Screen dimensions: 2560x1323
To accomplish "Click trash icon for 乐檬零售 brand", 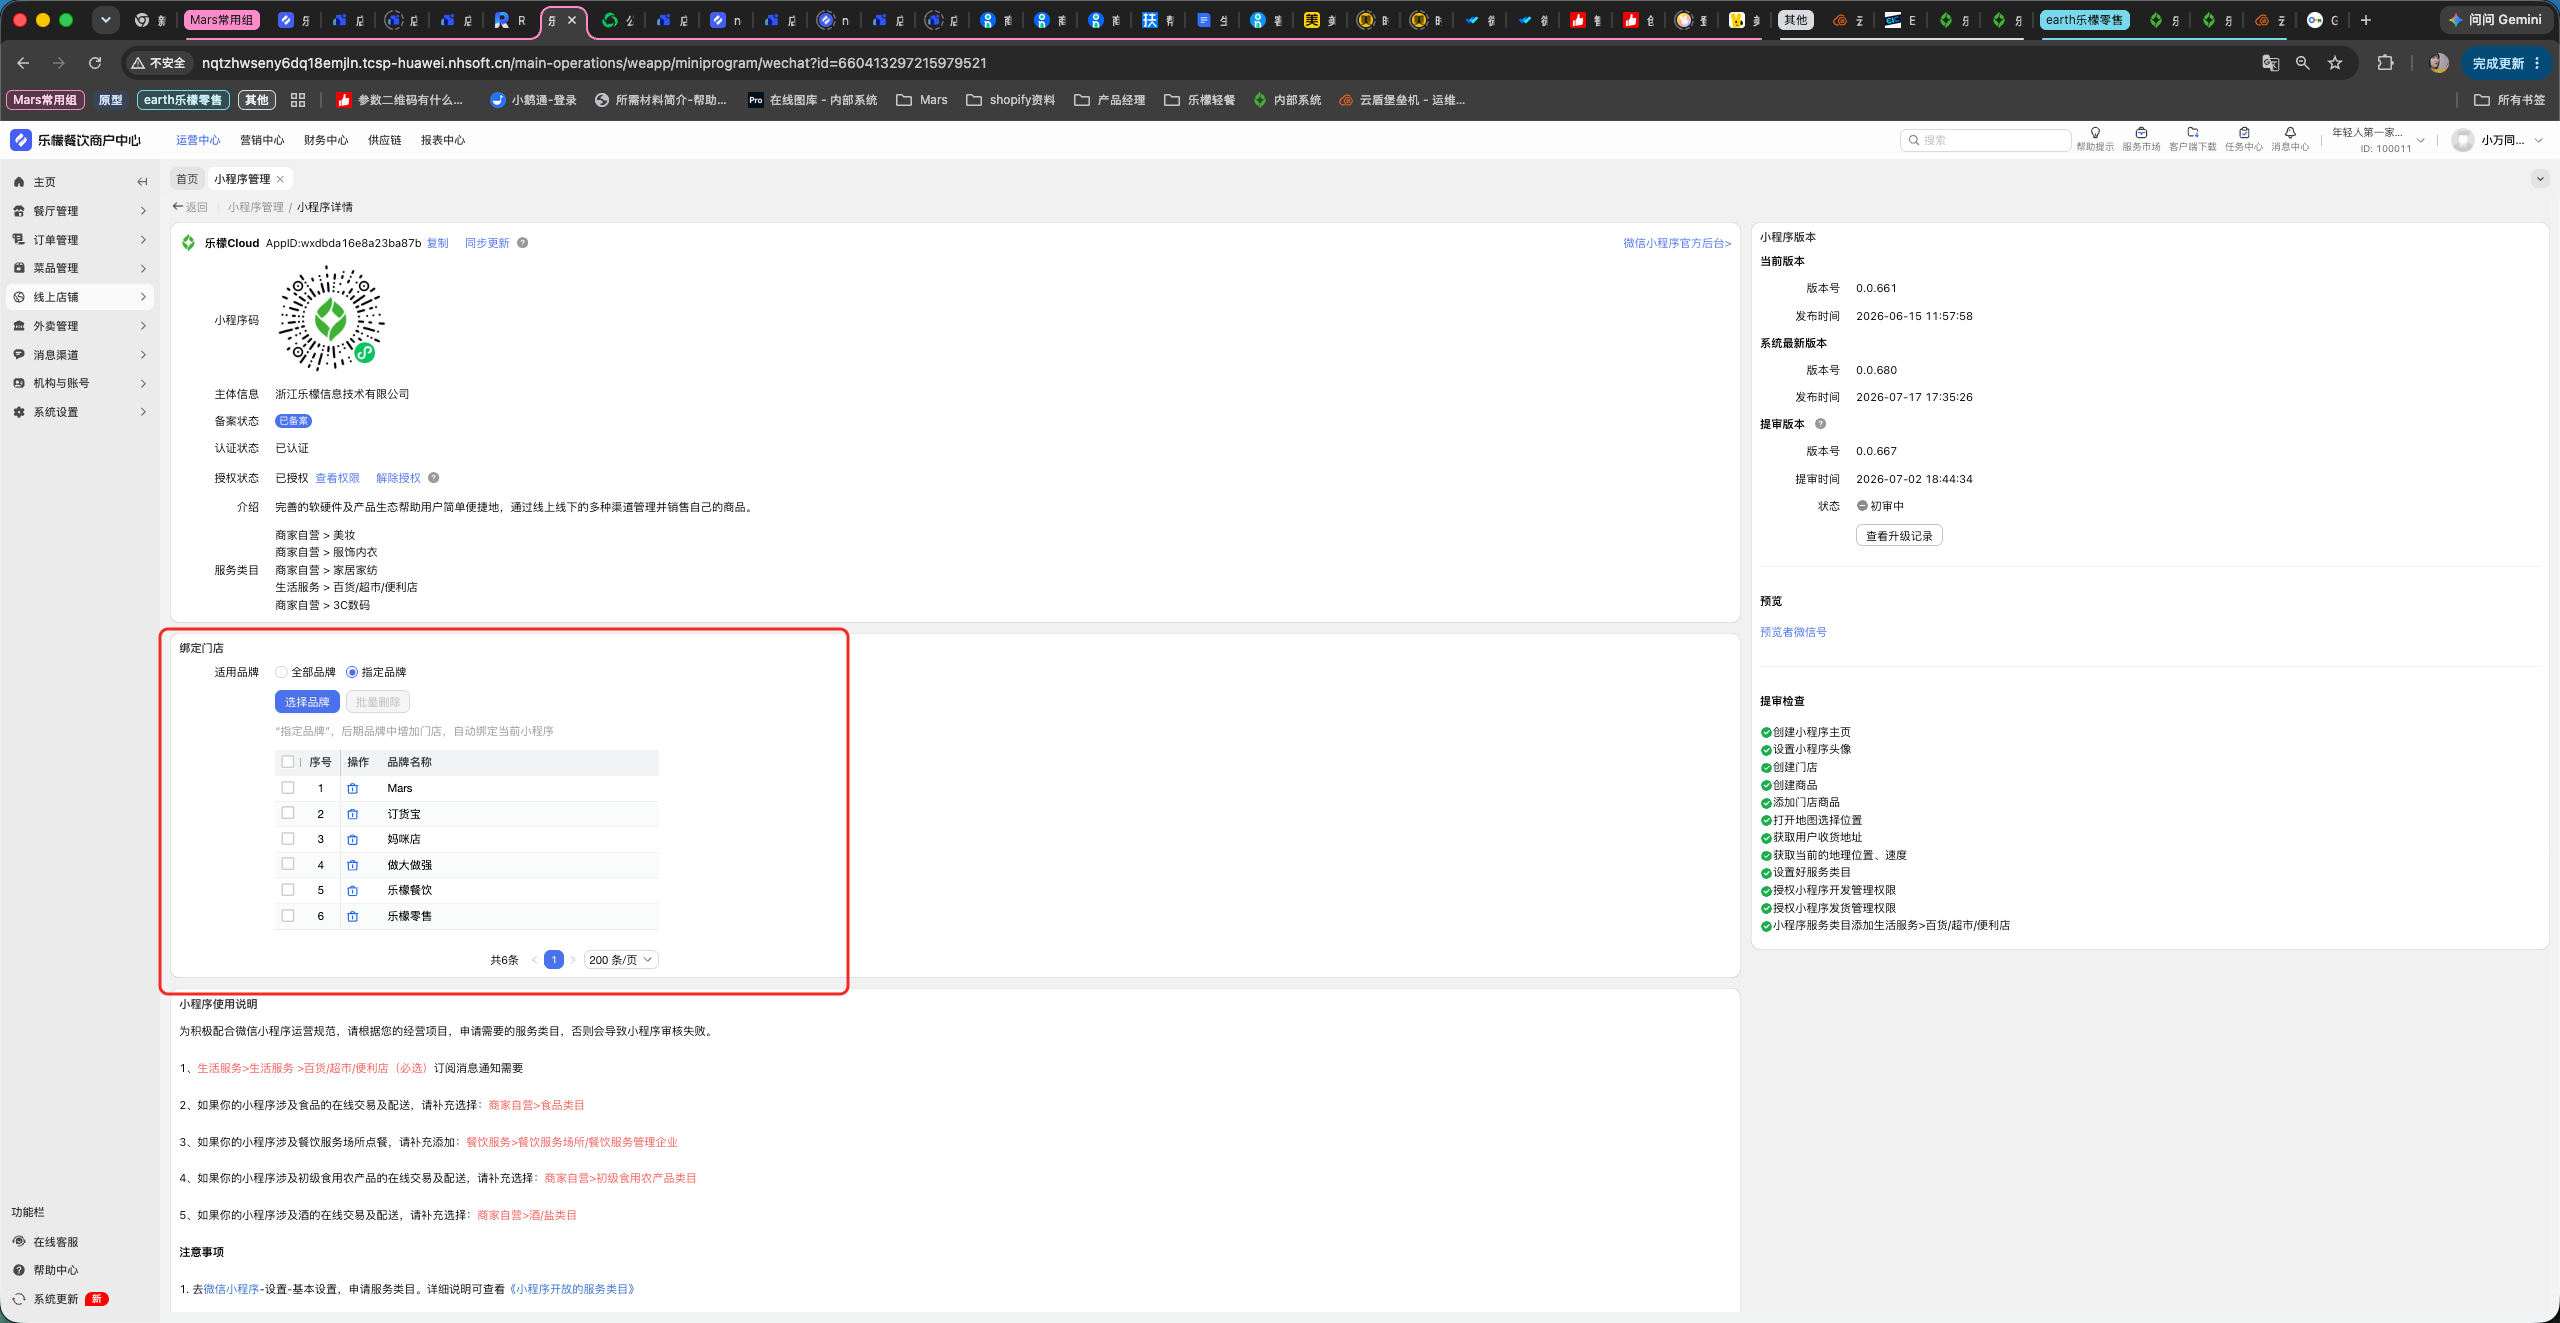I will coord(352,916).
